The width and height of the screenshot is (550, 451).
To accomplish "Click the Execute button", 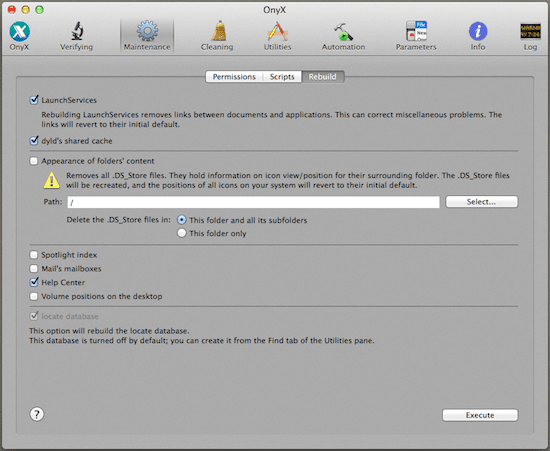I will tap(480, 415).
